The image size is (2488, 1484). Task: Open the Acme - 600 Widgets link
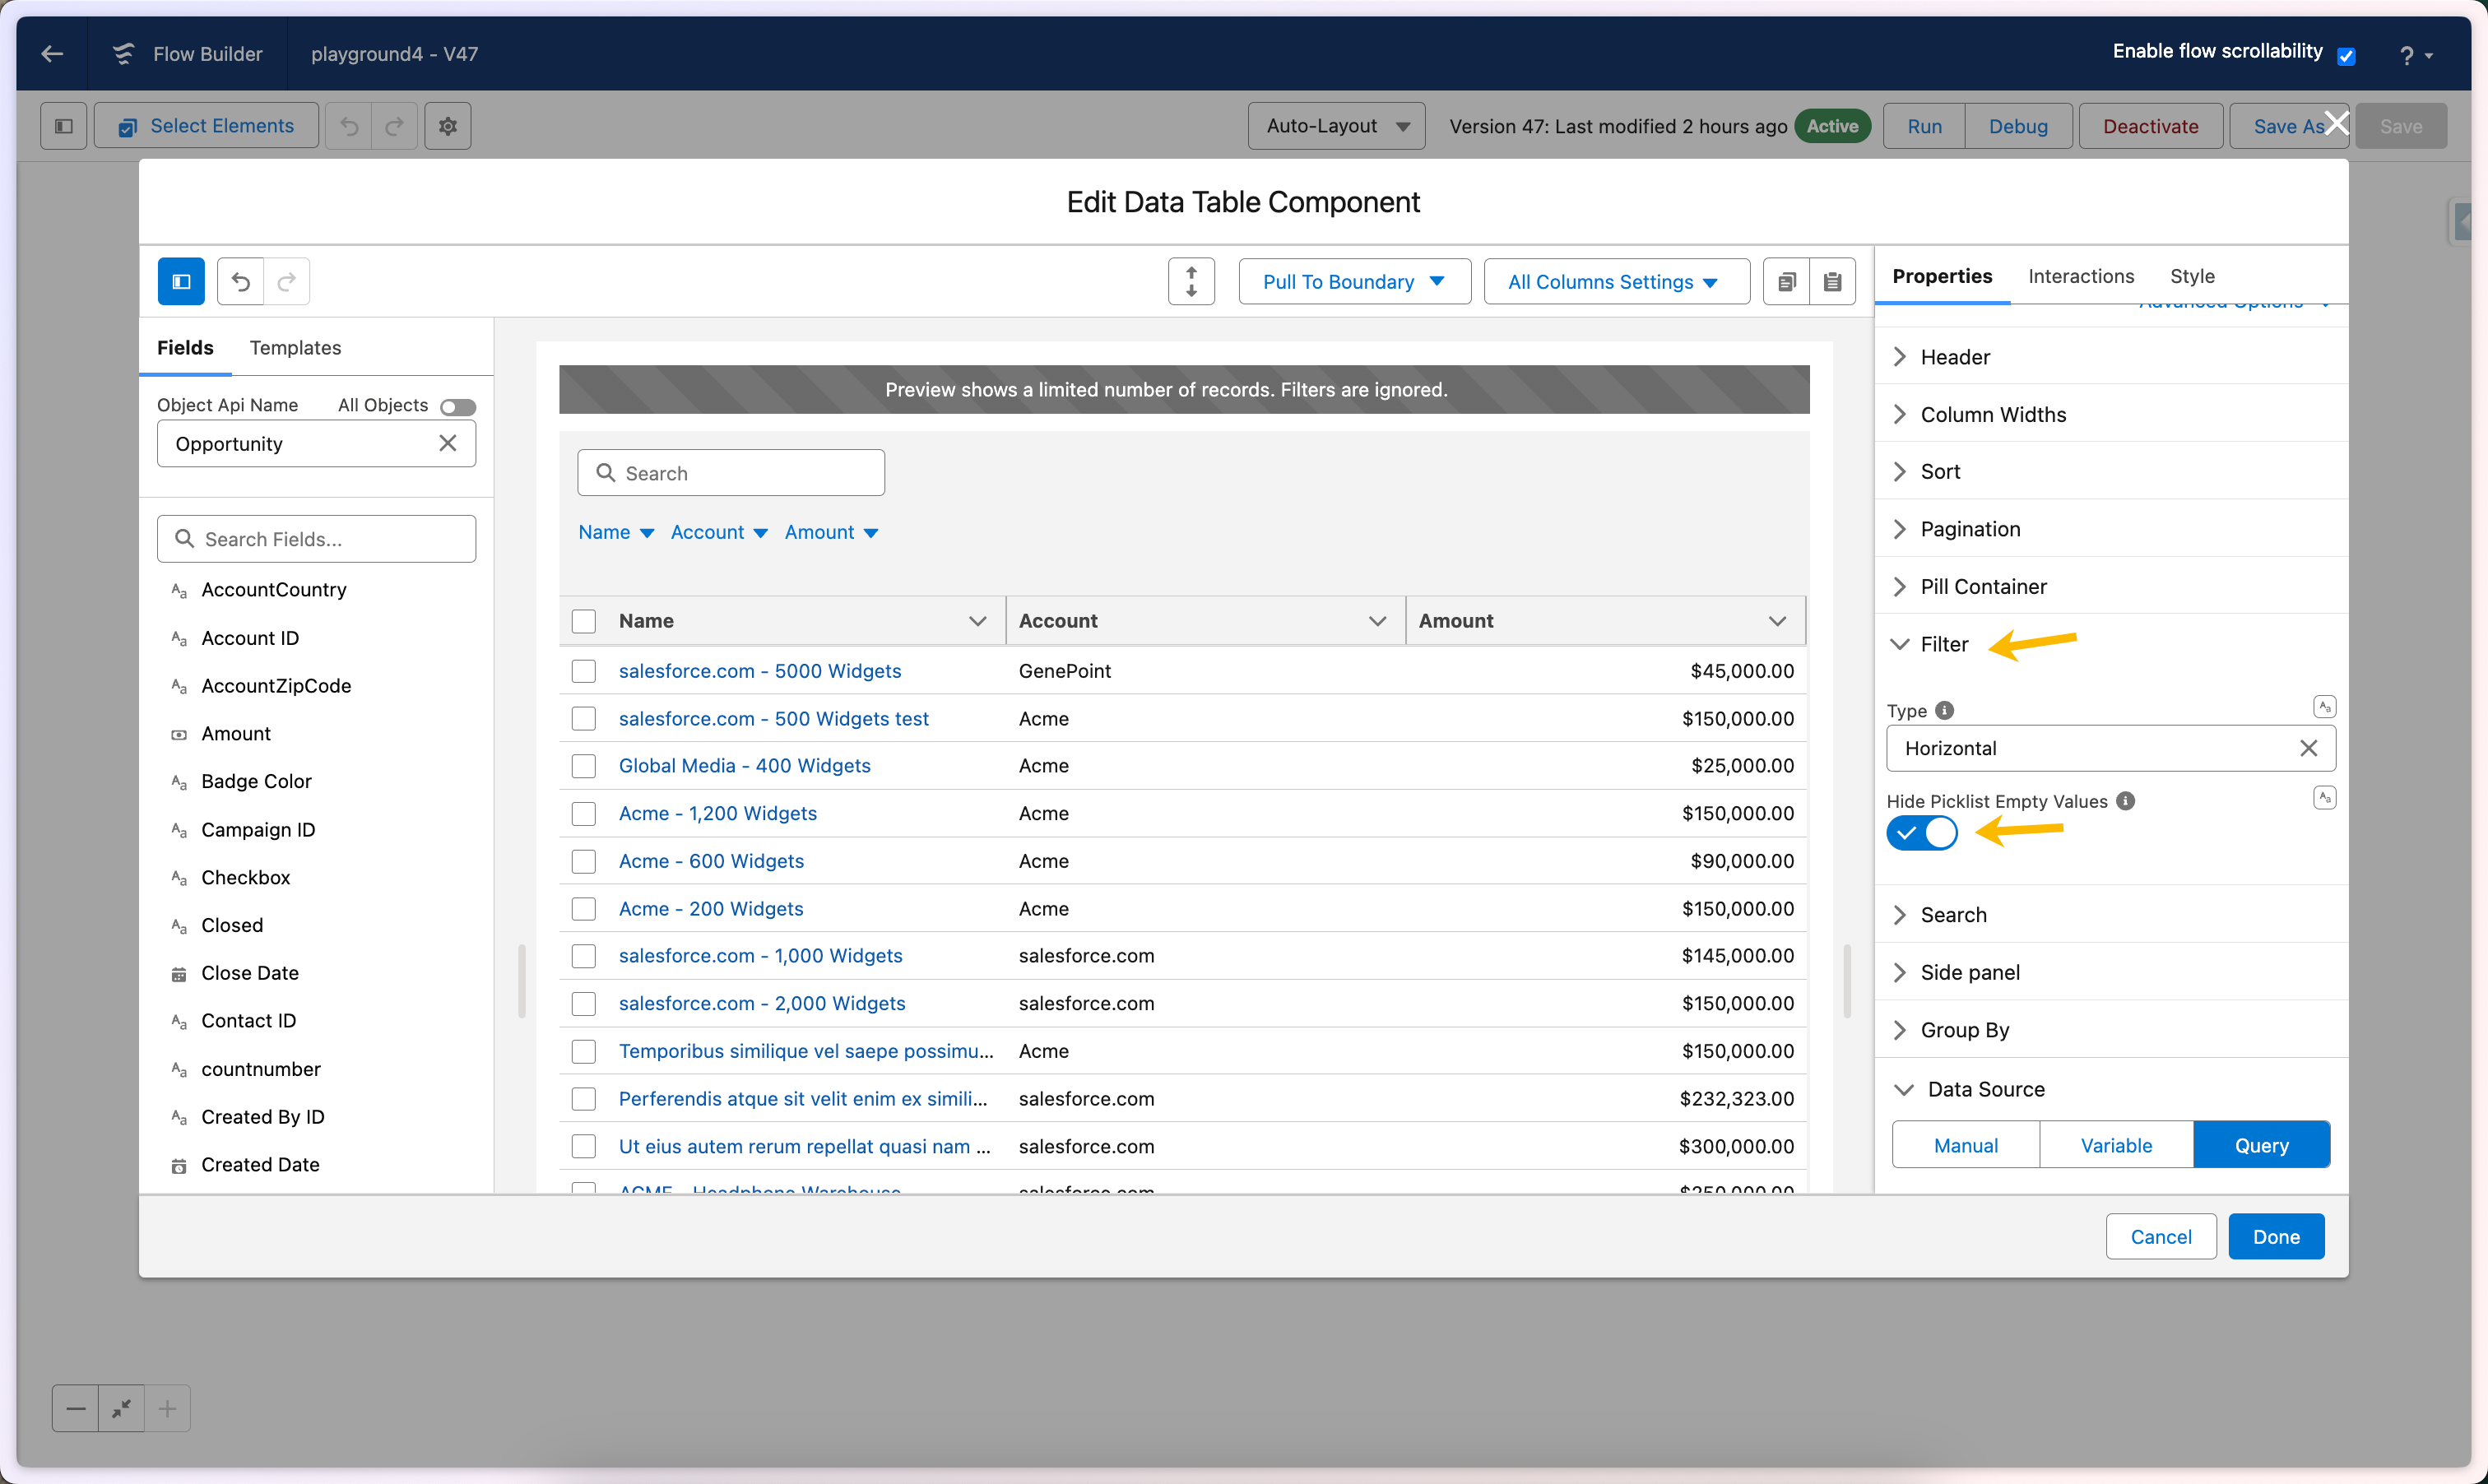711,861
